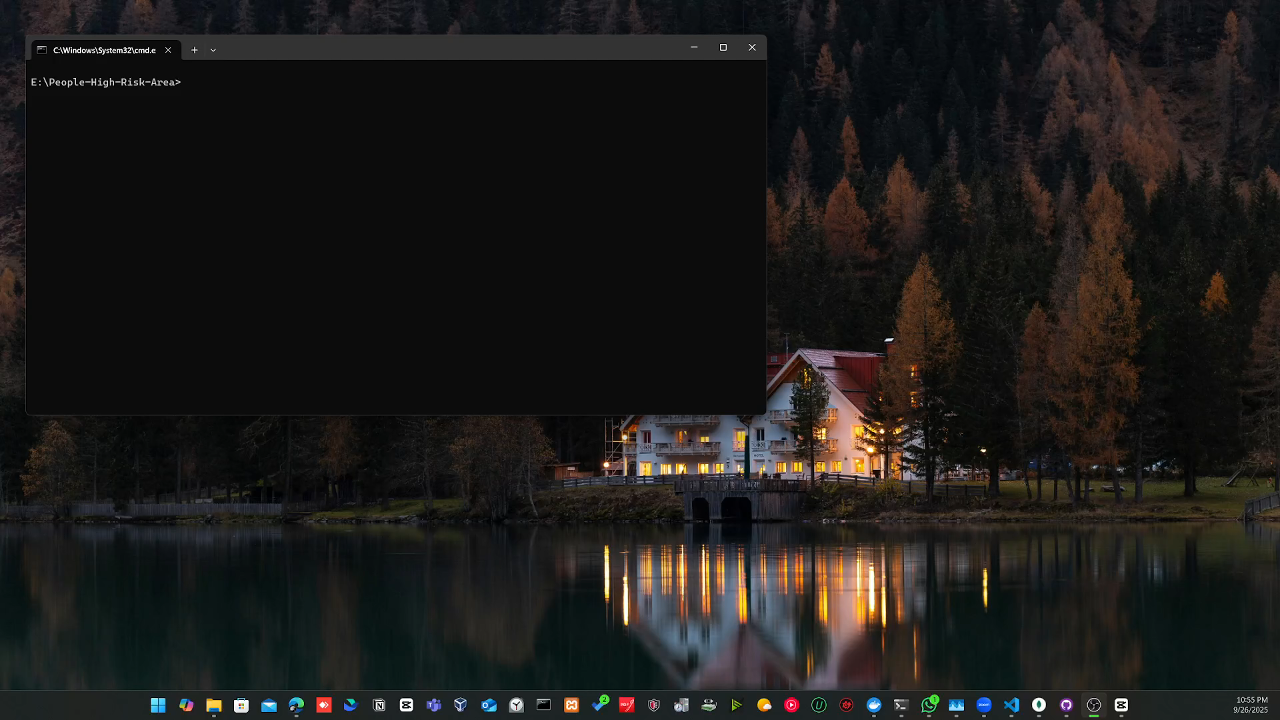
Task: Open the green U uninstaller icon
Action: pyautogui.click(x=819, y=705)
